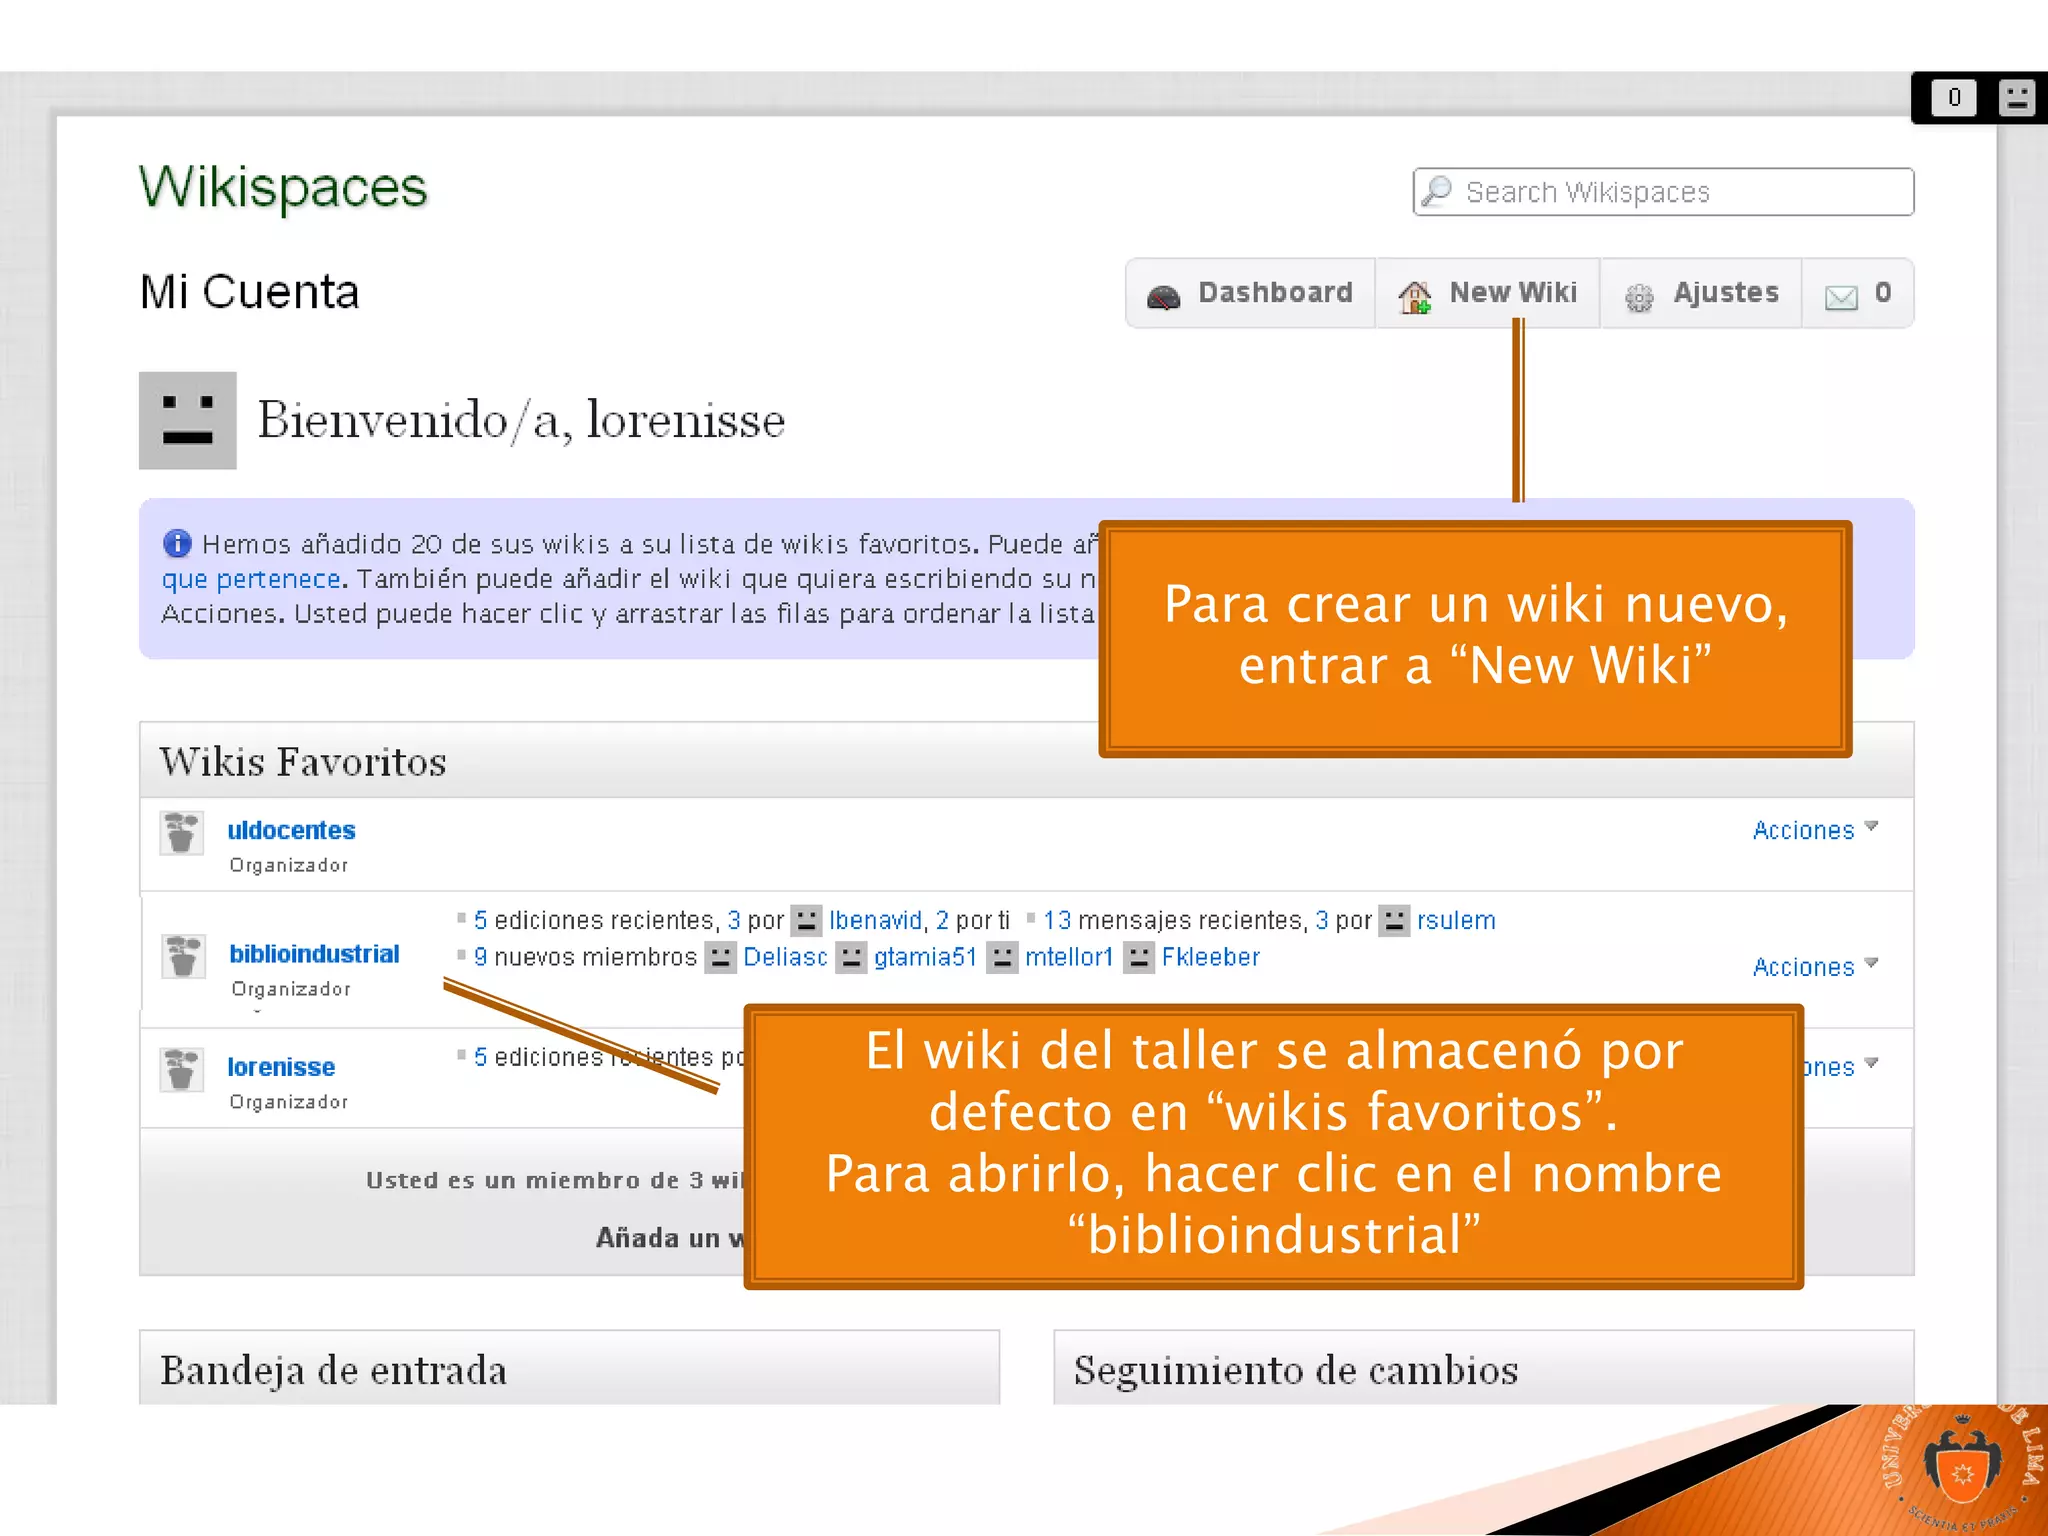The image size is (2048, 1536).
Task: Click the rsulem user link
Action: pyautogui.click(x=1456, y=920)
